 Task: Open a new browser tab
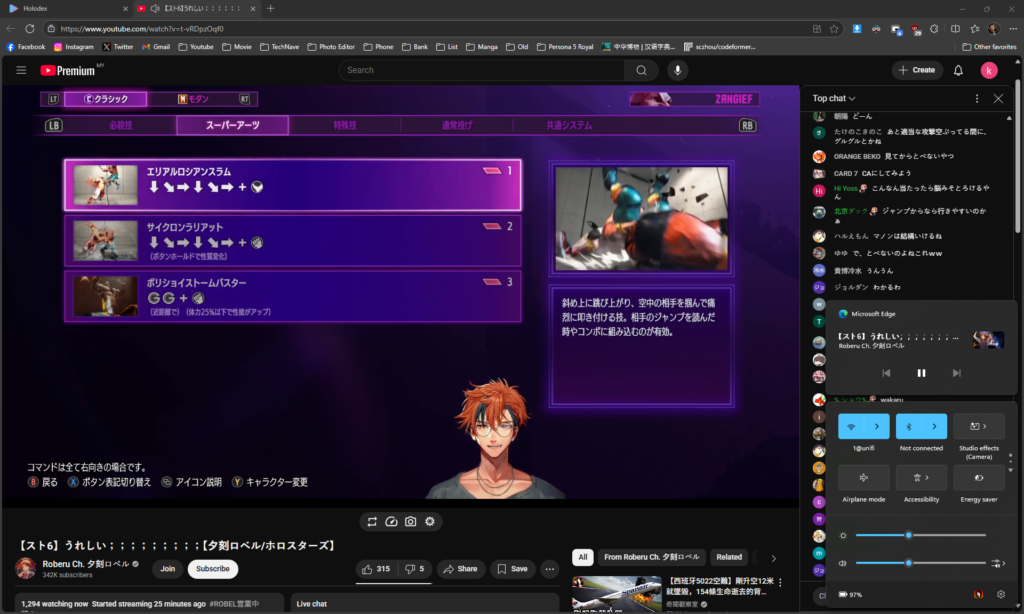[x=270, y=8]
